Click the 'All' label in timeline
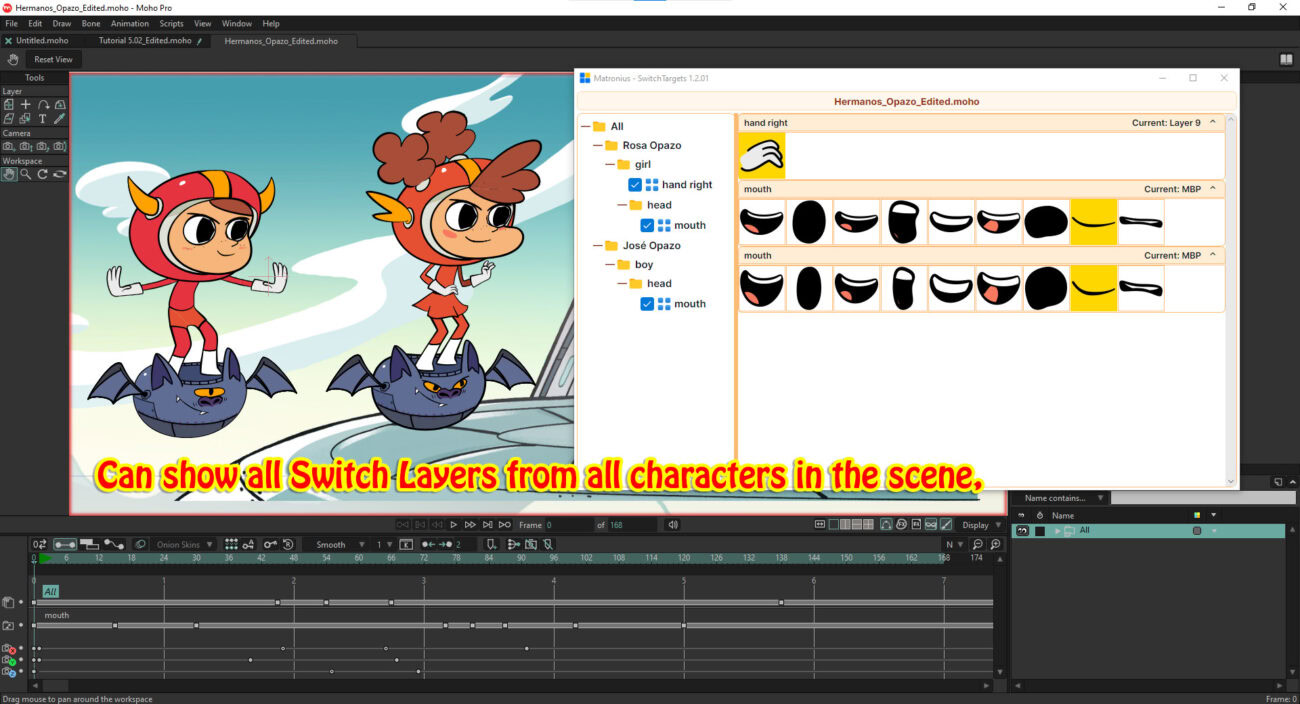Image resolution: width=1300 pixels, height=704 pixels. click(x=50, y=592)
